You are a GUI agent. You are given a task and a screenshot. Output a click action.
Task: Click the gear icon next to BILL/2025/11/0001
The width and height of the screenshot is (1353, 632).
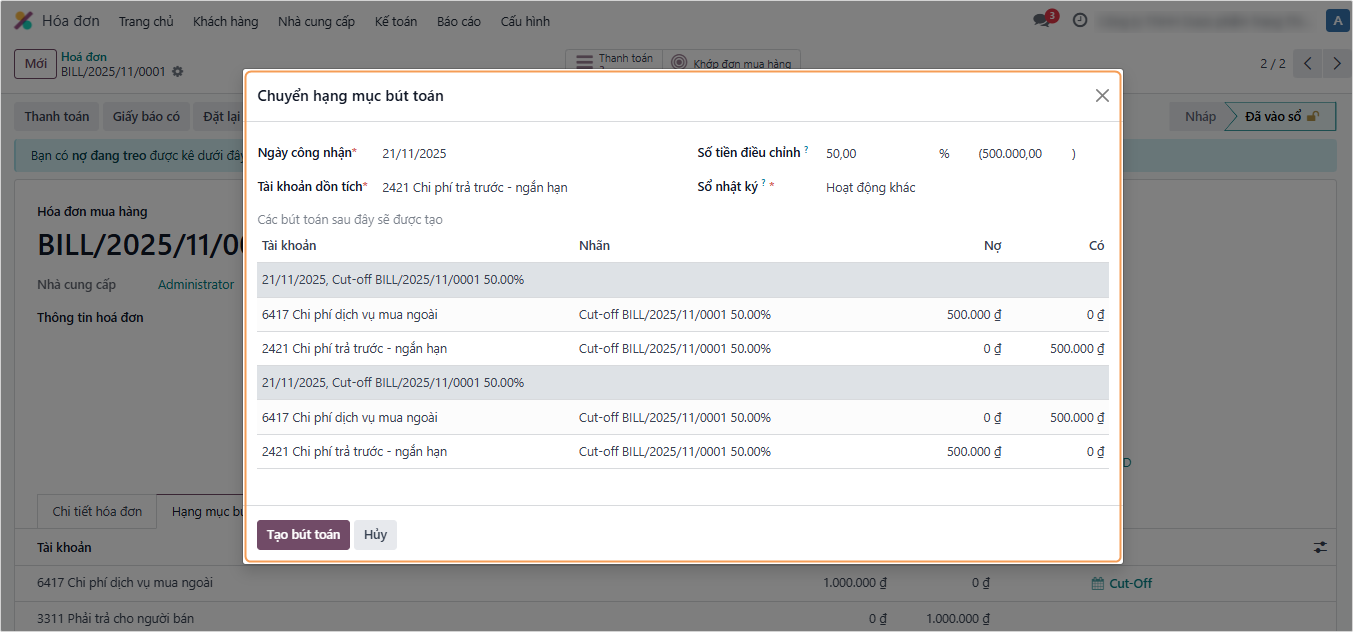click(x=178, y=72)
